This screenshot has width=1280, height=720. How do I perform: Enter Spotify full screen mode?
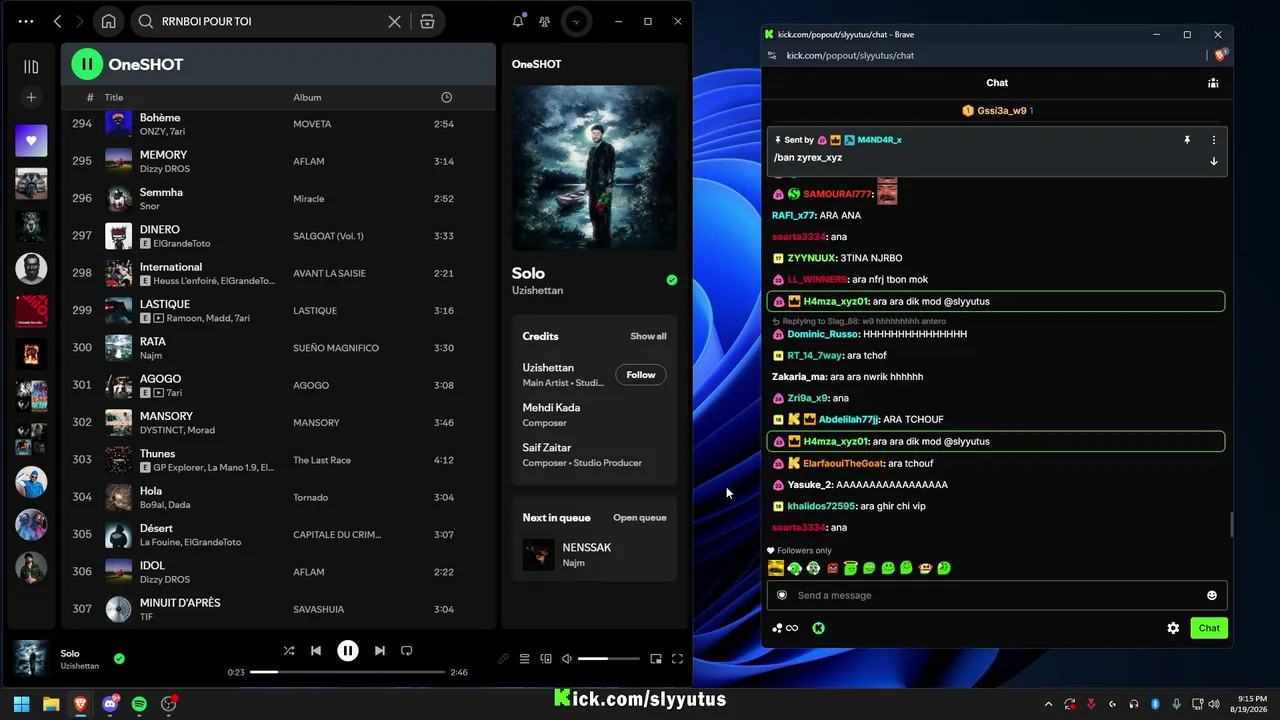tap(677, 659)
